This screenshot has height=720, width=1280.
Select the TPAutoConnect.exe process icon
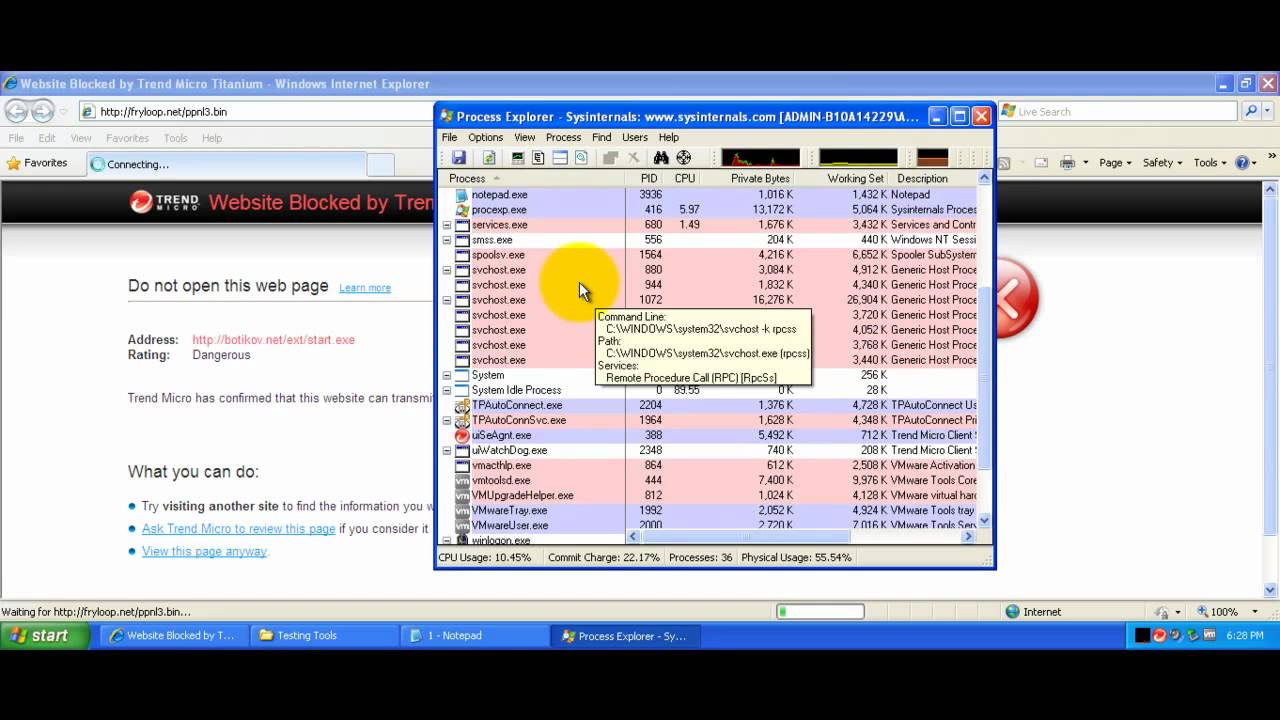[462, 405]
